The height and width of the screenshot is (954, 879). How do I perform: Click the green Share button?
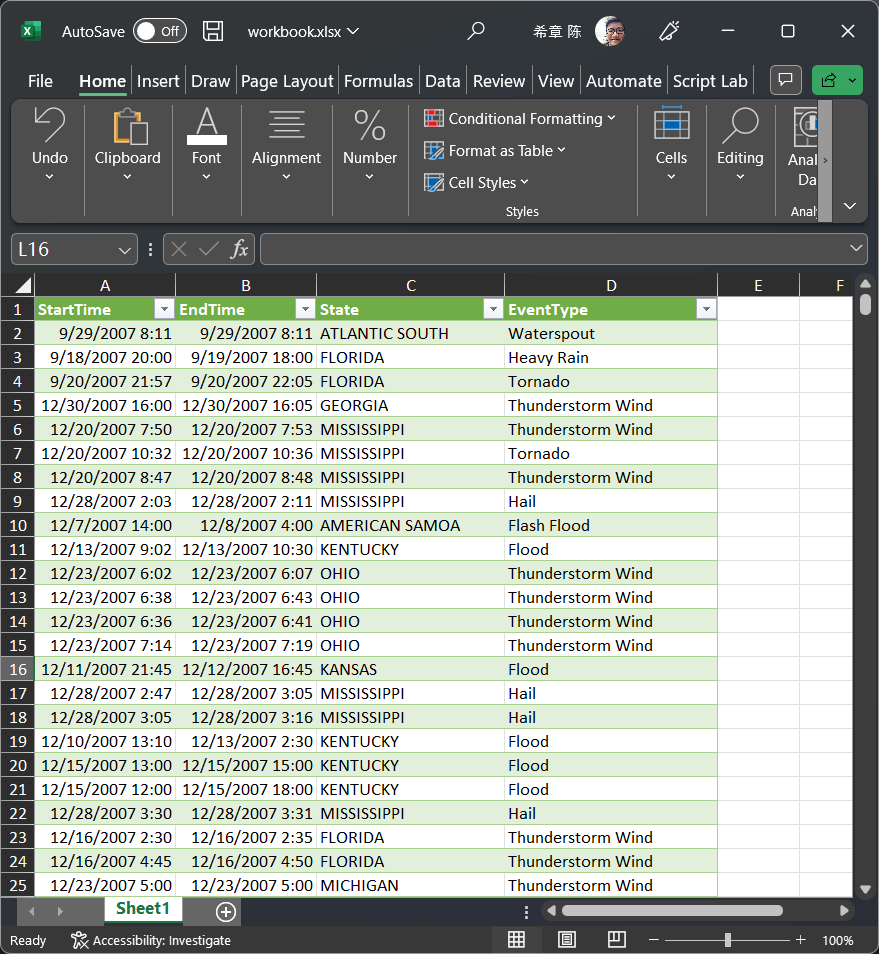coord(837,80)
